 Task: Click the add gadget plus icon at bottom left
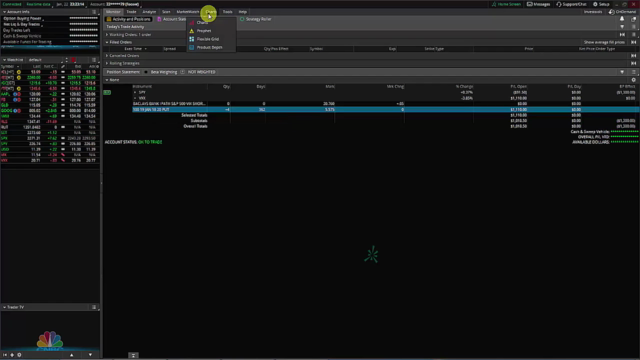[12, 355]
